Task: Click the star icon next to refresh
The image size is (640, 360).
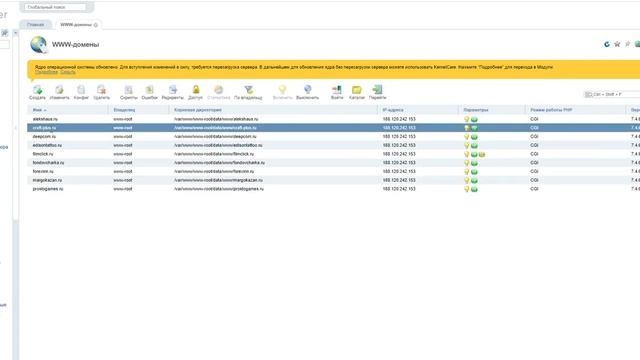Action: (617, 44)
